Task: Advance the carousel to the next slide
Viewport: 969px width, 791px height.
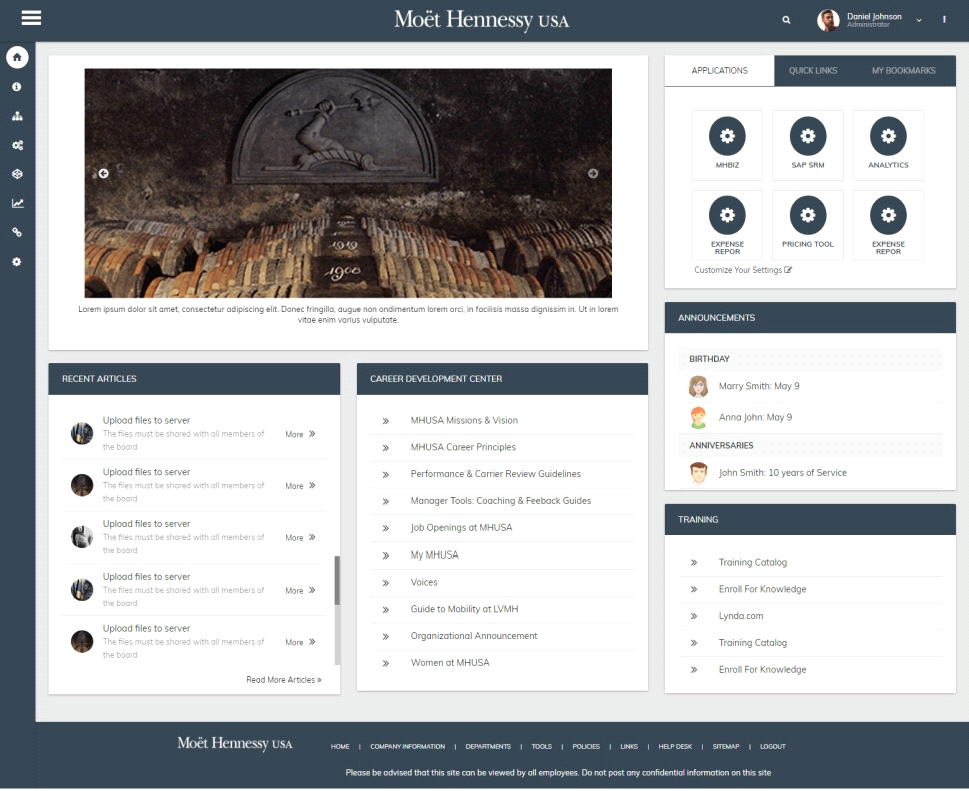Action: (x=593, y=174)
